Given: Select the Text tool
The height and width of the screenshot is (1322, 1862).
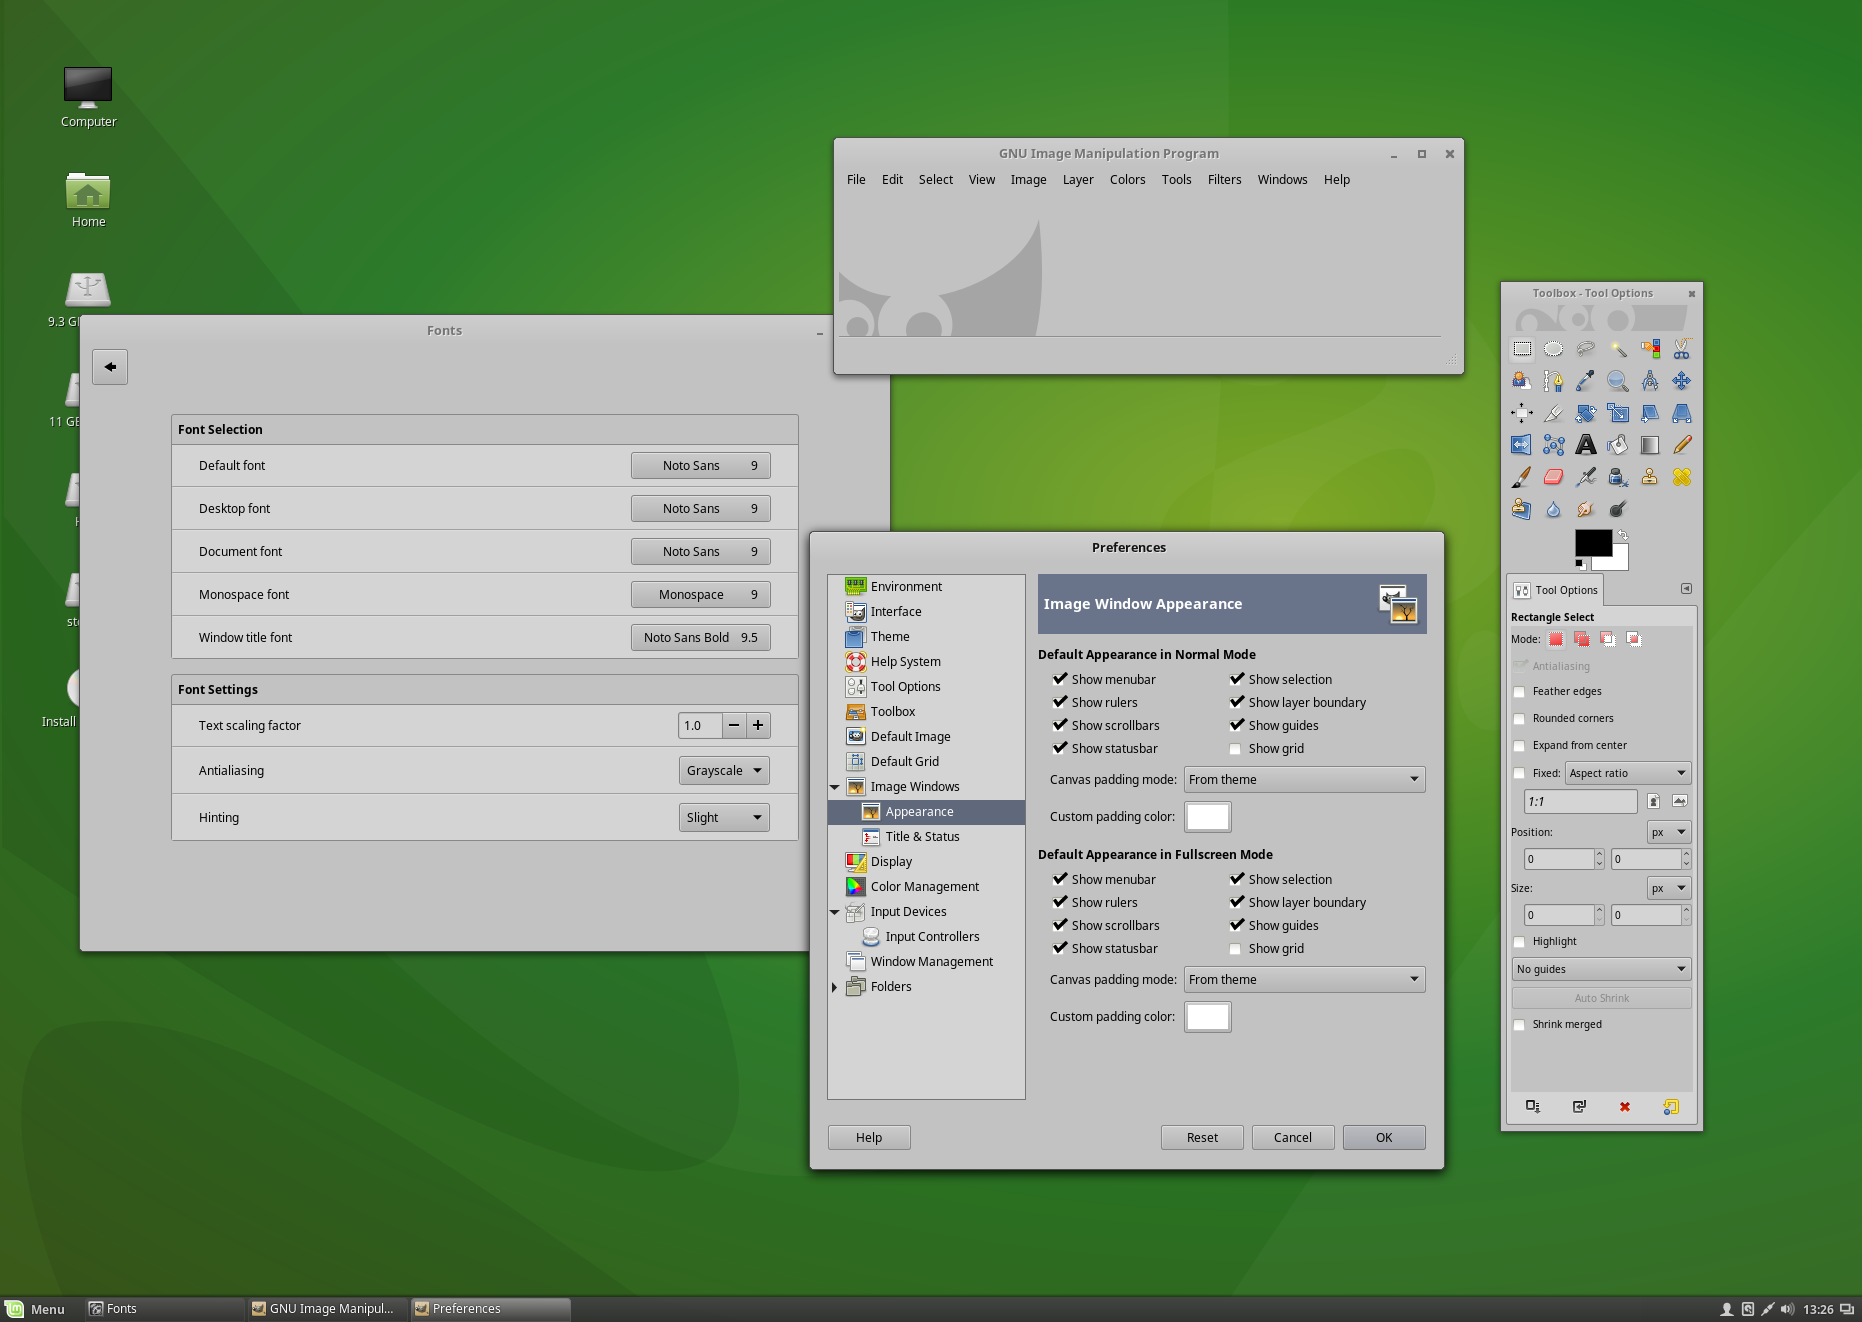Looking at the screenshot, I should point(1586,445).
